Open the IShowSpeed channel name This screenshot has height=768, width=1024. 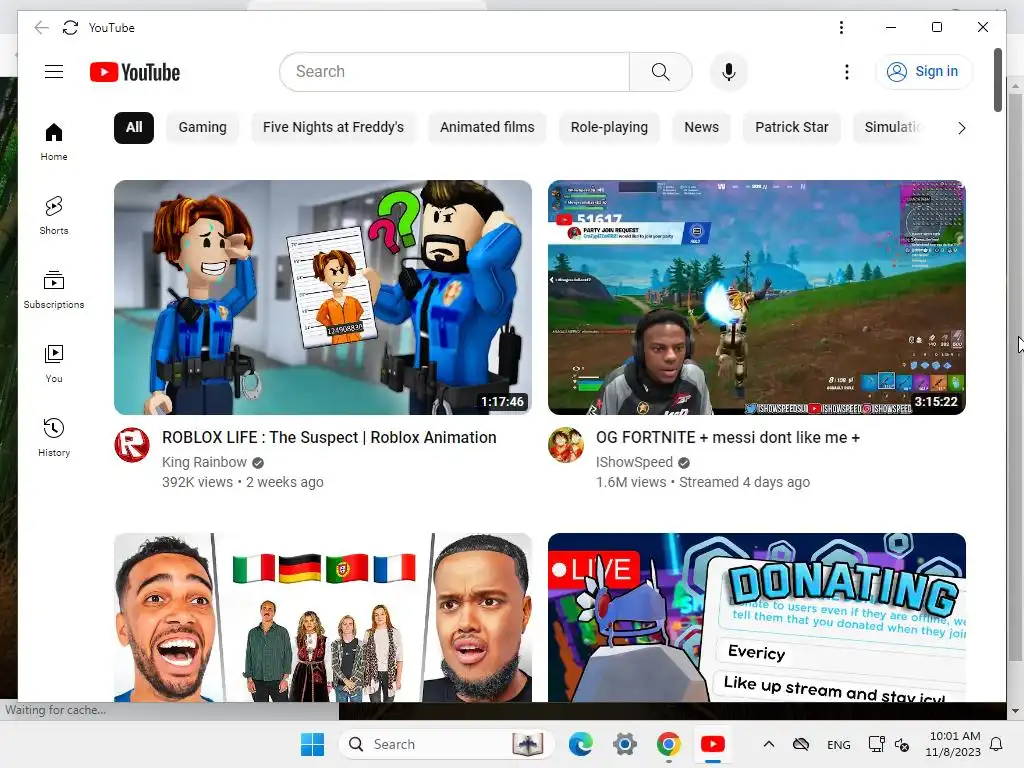tap(634, 462)
